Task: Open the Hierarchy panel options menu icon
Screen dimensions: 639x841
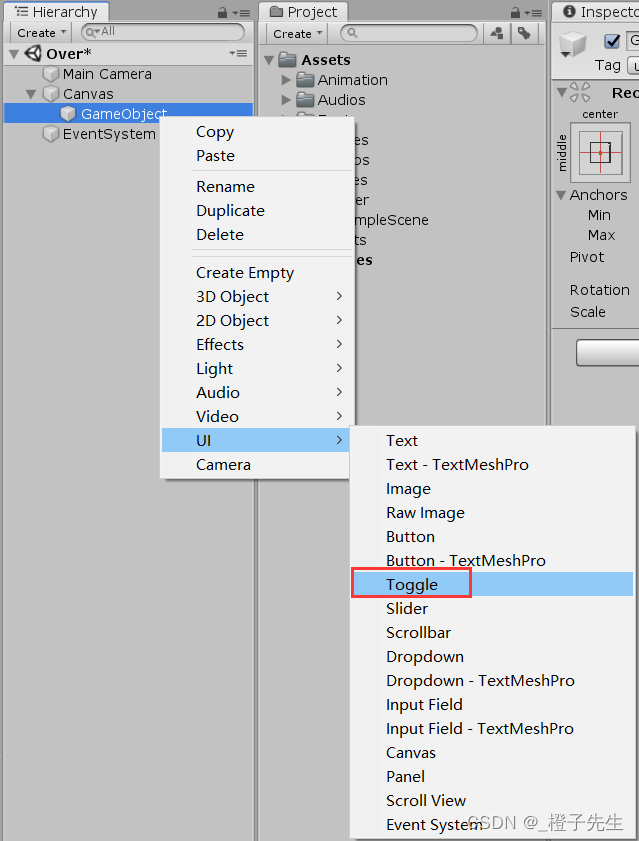Action: coord(241,13)
